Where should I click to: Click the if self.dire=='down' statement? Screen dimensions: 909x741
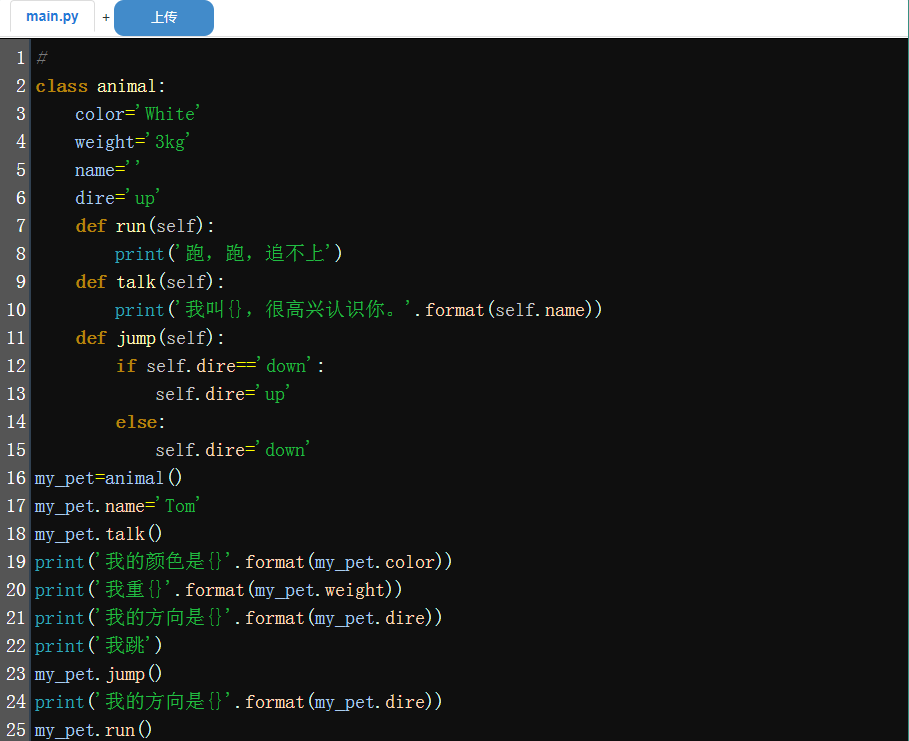pyautogui.click(x=220, y=366)
